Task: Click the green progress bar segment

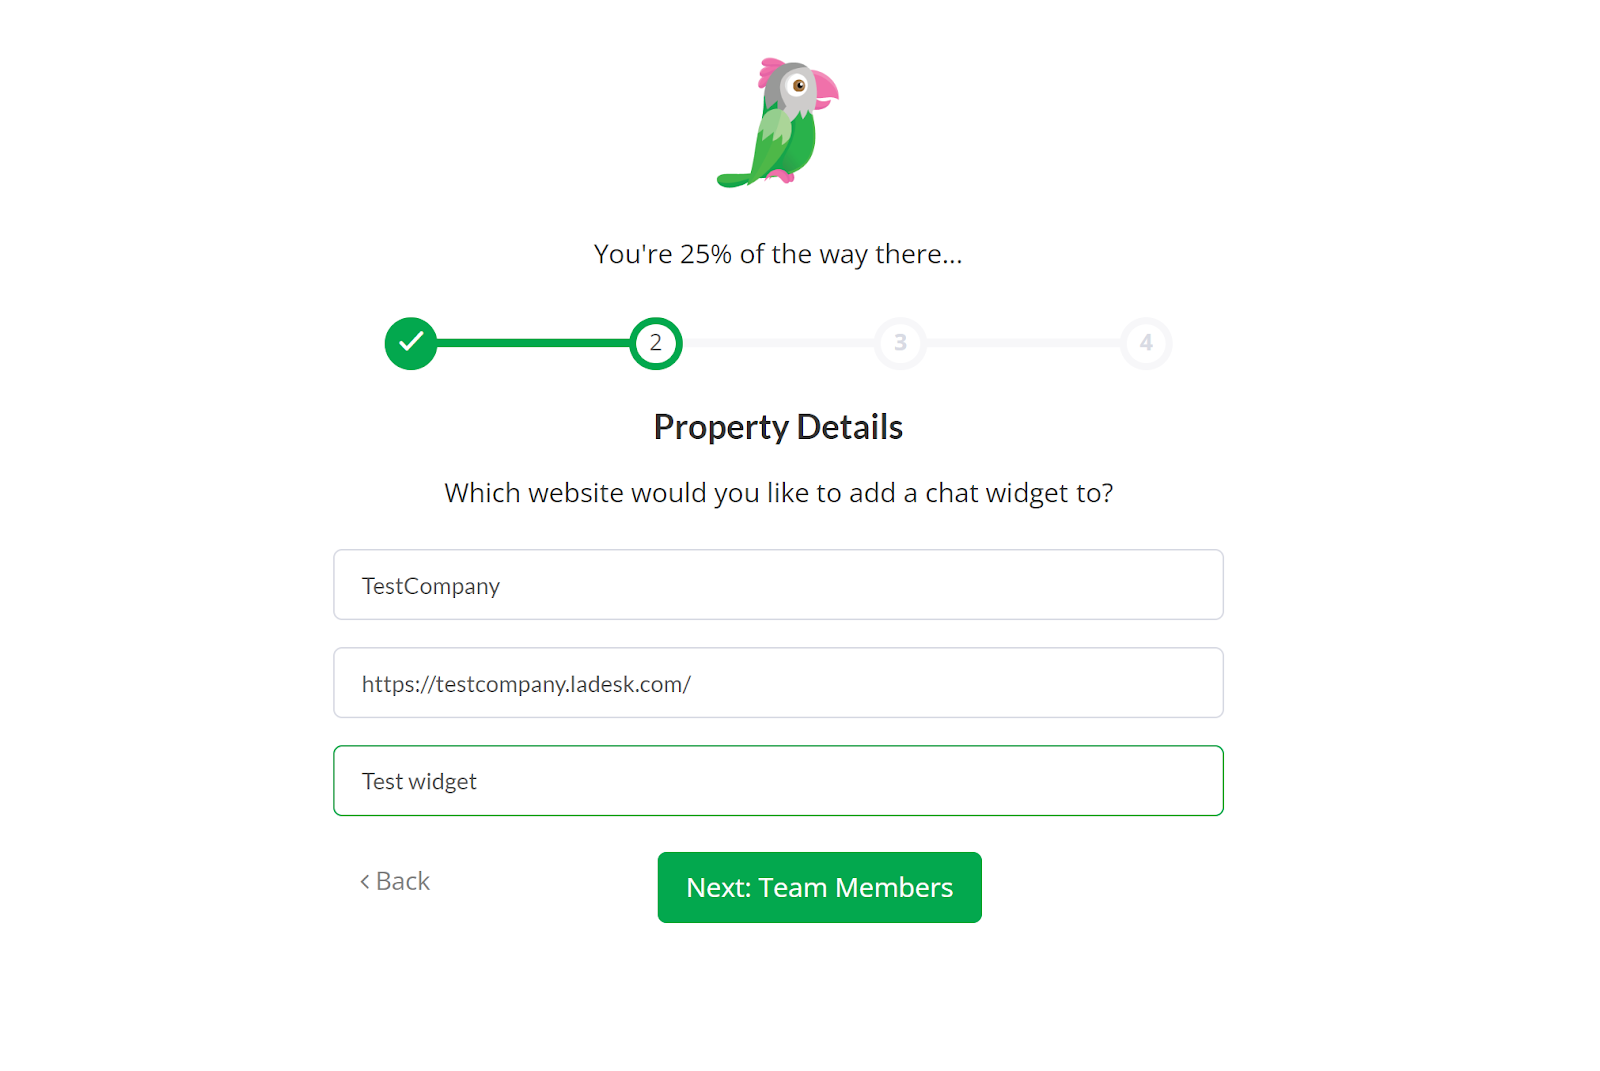Action: pos(533,343)
